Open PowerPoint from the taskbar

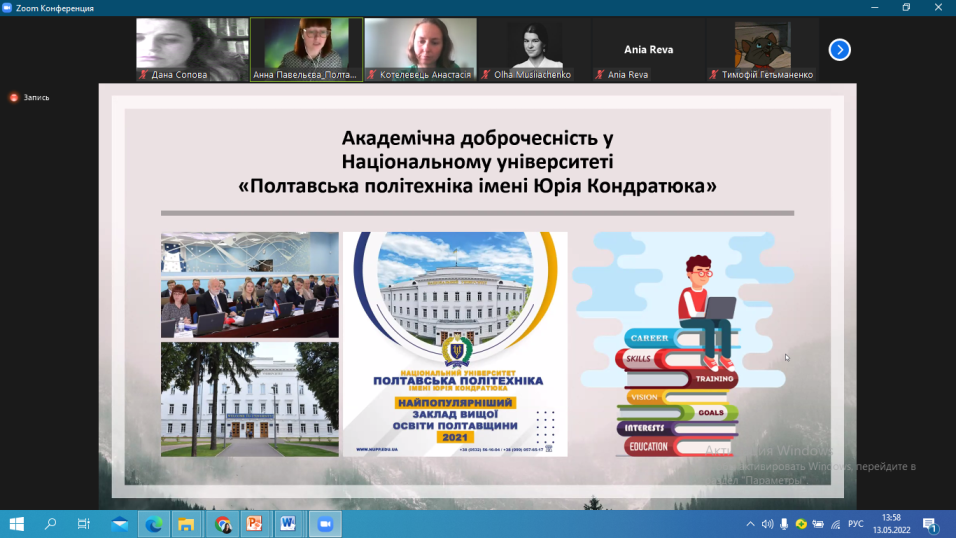[x=254, y=523]
